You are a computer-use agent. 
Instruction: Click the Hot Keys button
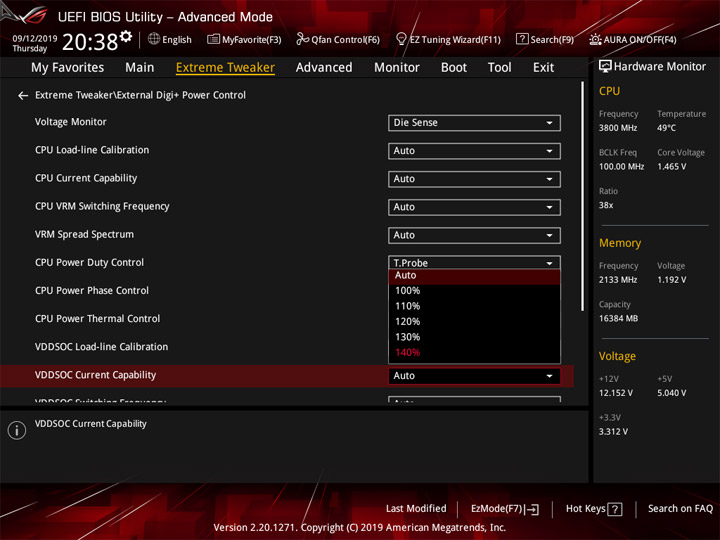[594, 509]
